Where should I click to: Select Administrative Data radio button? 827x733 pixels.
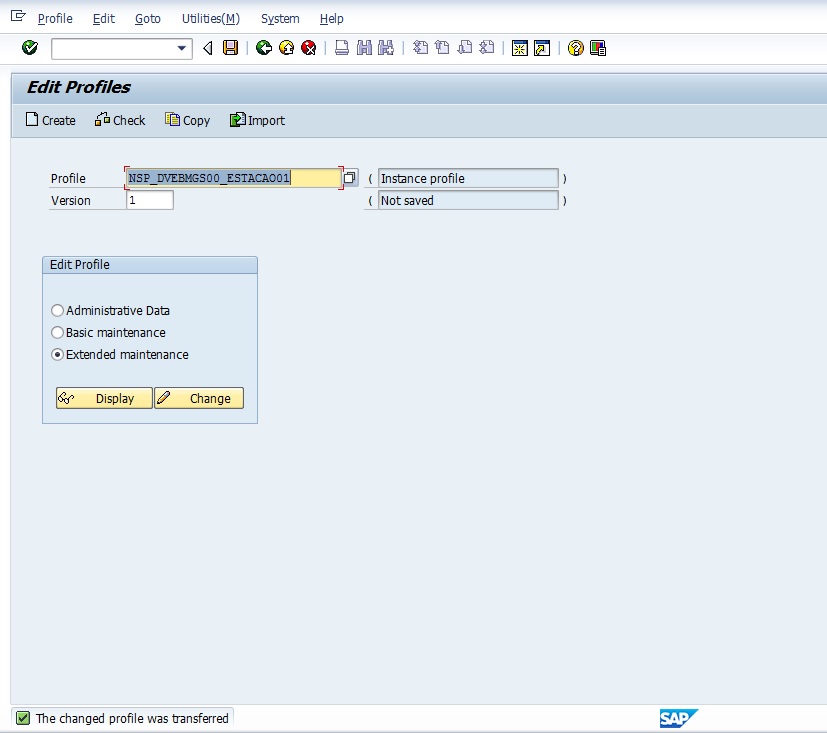pos(58,311)
